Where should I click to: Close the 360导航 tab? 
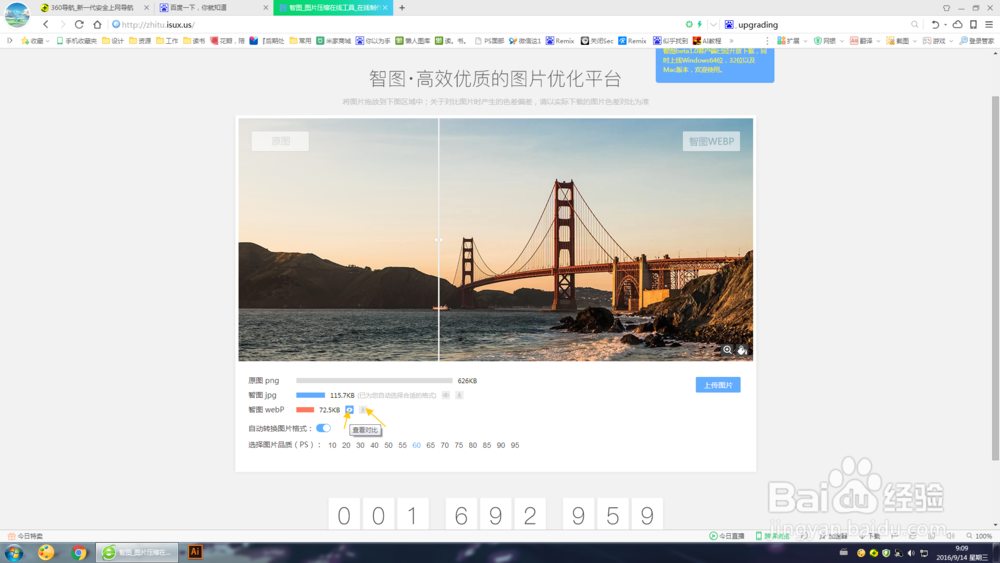[x=146, y=8]
